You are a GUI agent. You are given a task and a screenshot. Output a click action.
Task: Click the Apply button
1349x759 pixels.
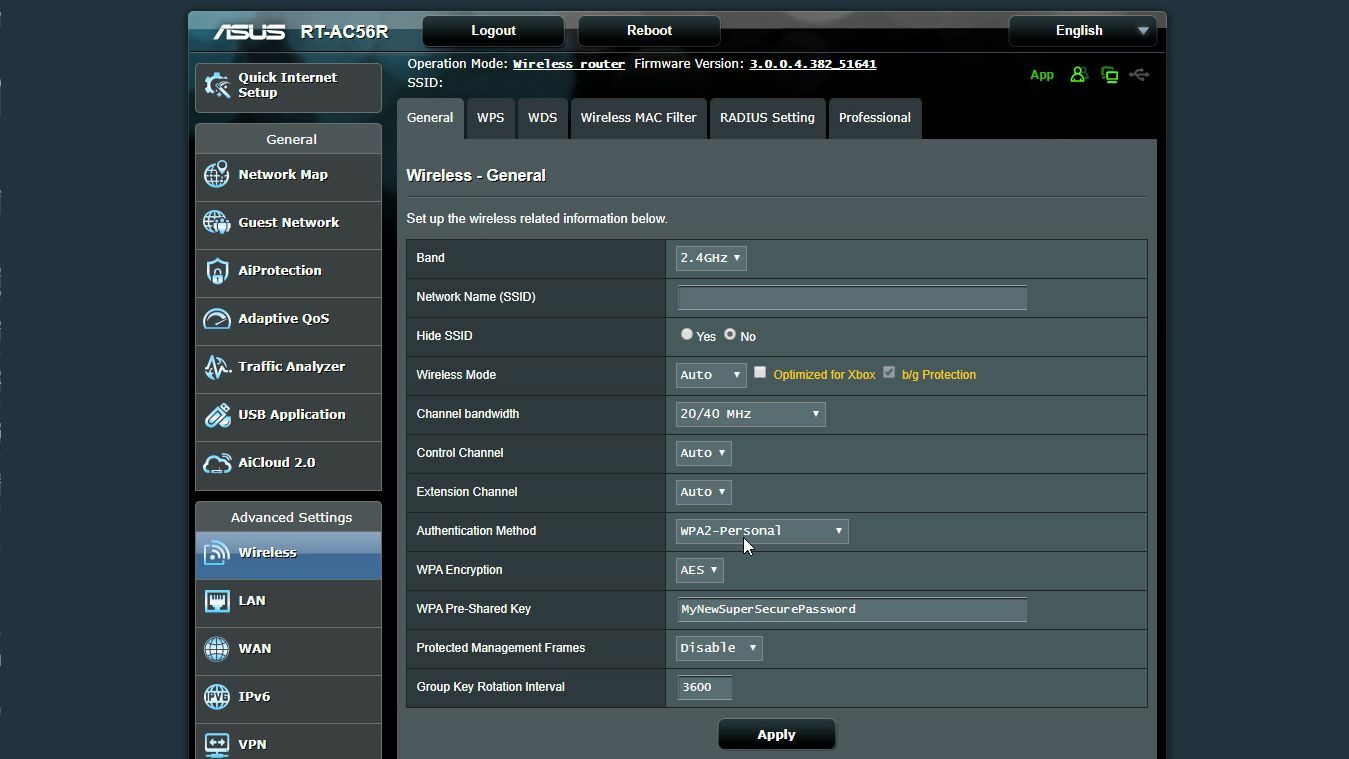click(777, 735)
